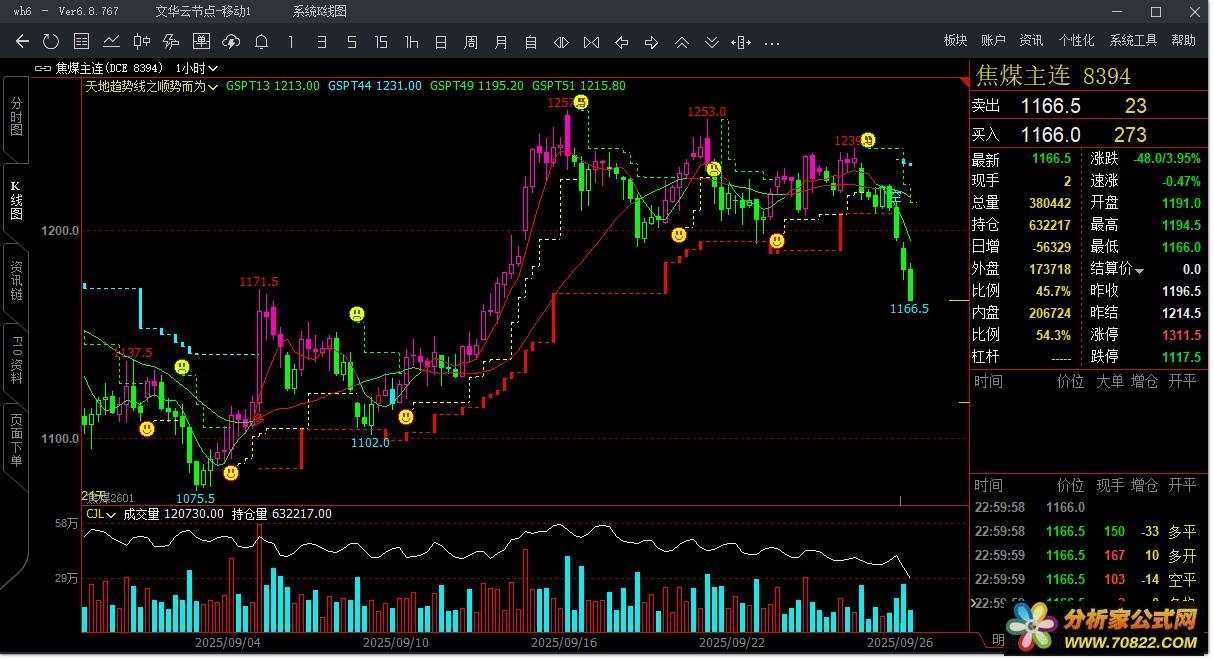Open the three-dot more options icon
The width and height of the screenshot is (1214, 659).
click(771, 42)
